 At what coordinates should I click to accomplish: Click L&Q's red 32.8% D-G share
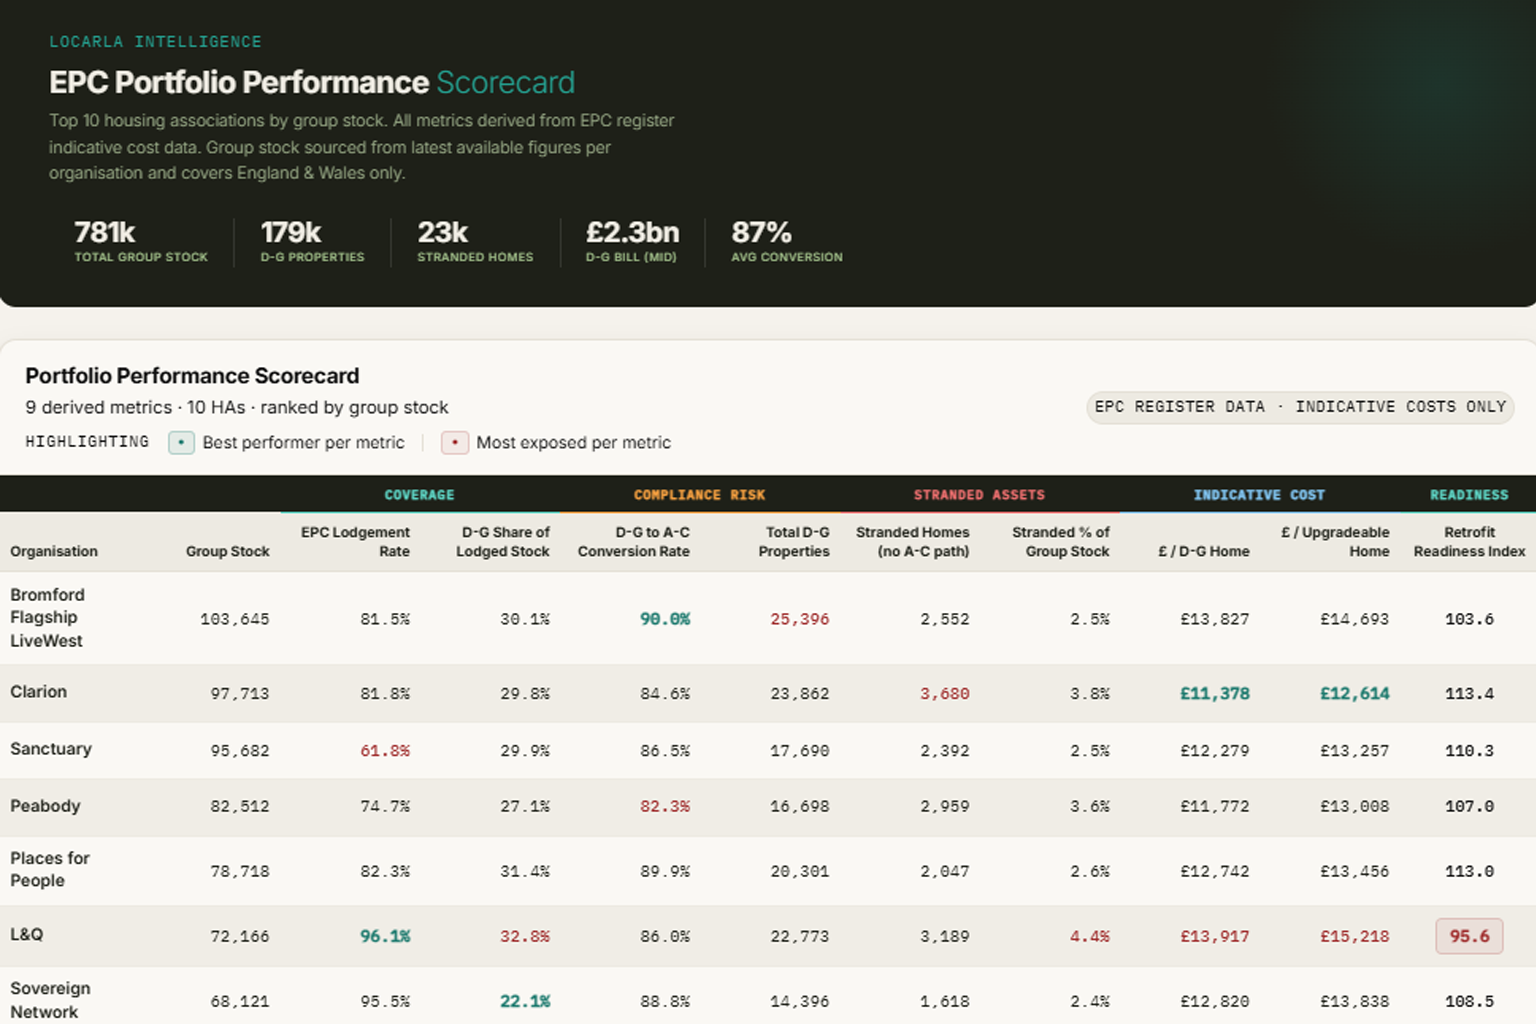coord(525,937)
